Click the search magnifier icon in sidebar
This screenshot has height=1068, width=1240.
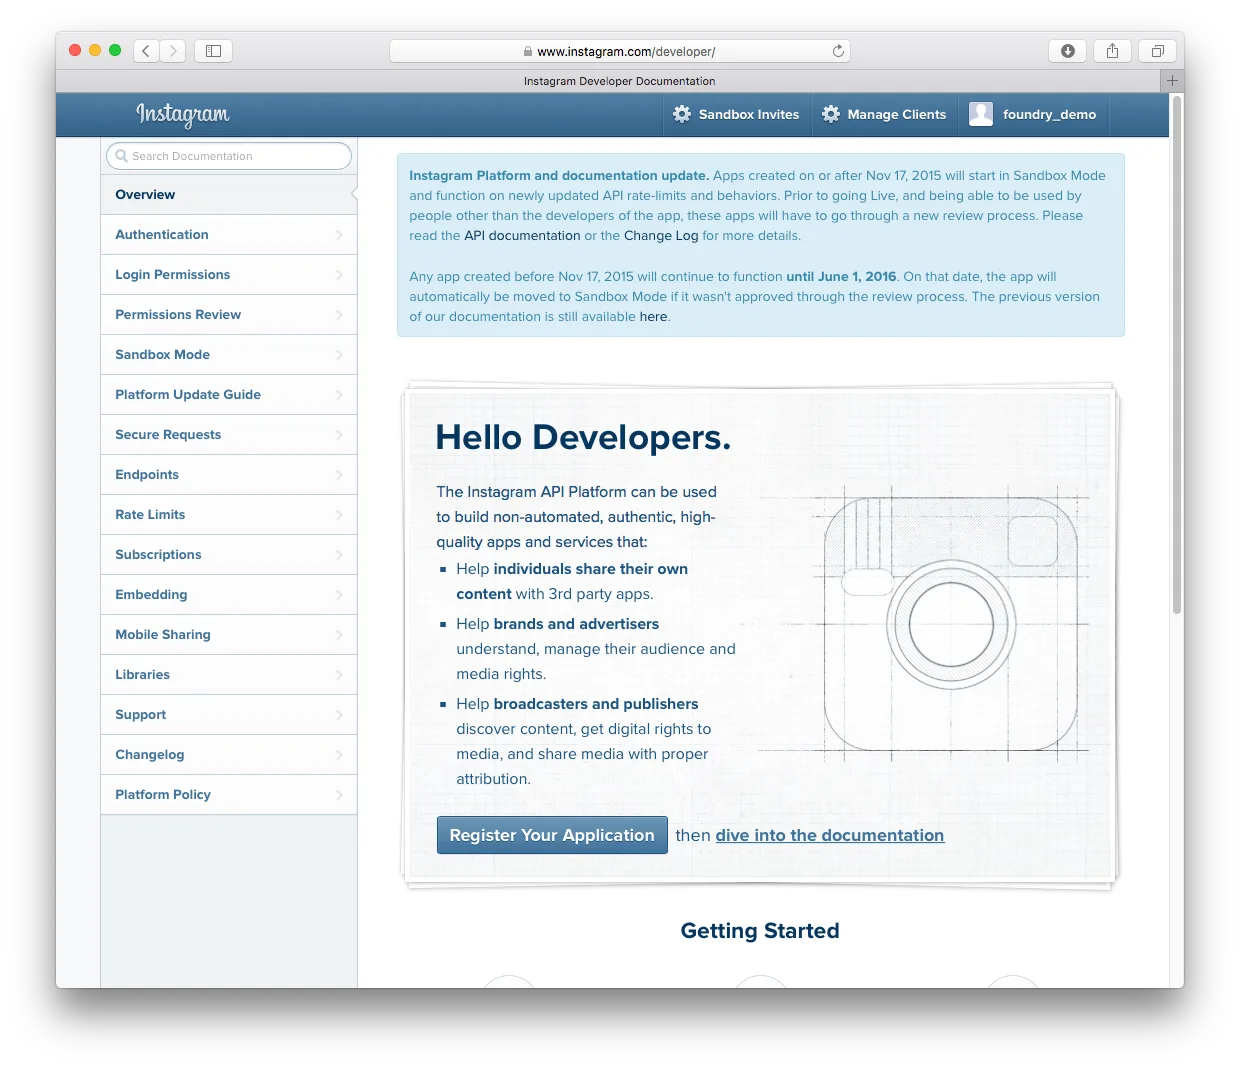pos(122,156)
